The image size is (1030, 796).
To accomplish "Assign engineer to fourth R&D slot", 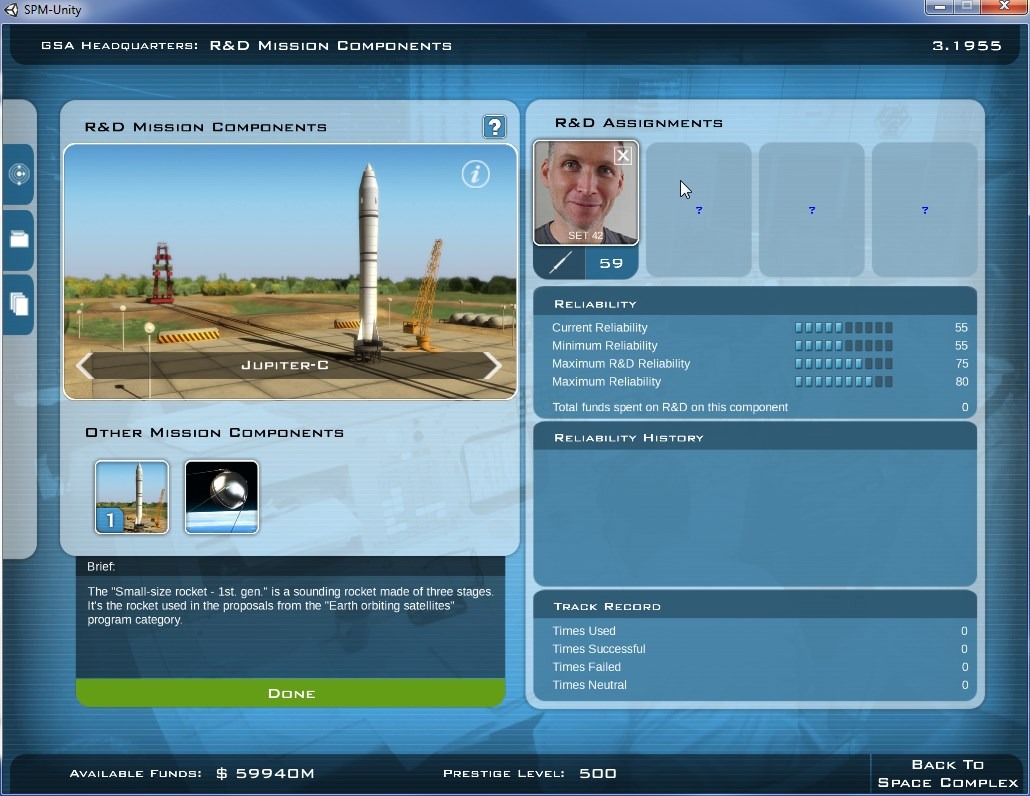I will [924, 210].
